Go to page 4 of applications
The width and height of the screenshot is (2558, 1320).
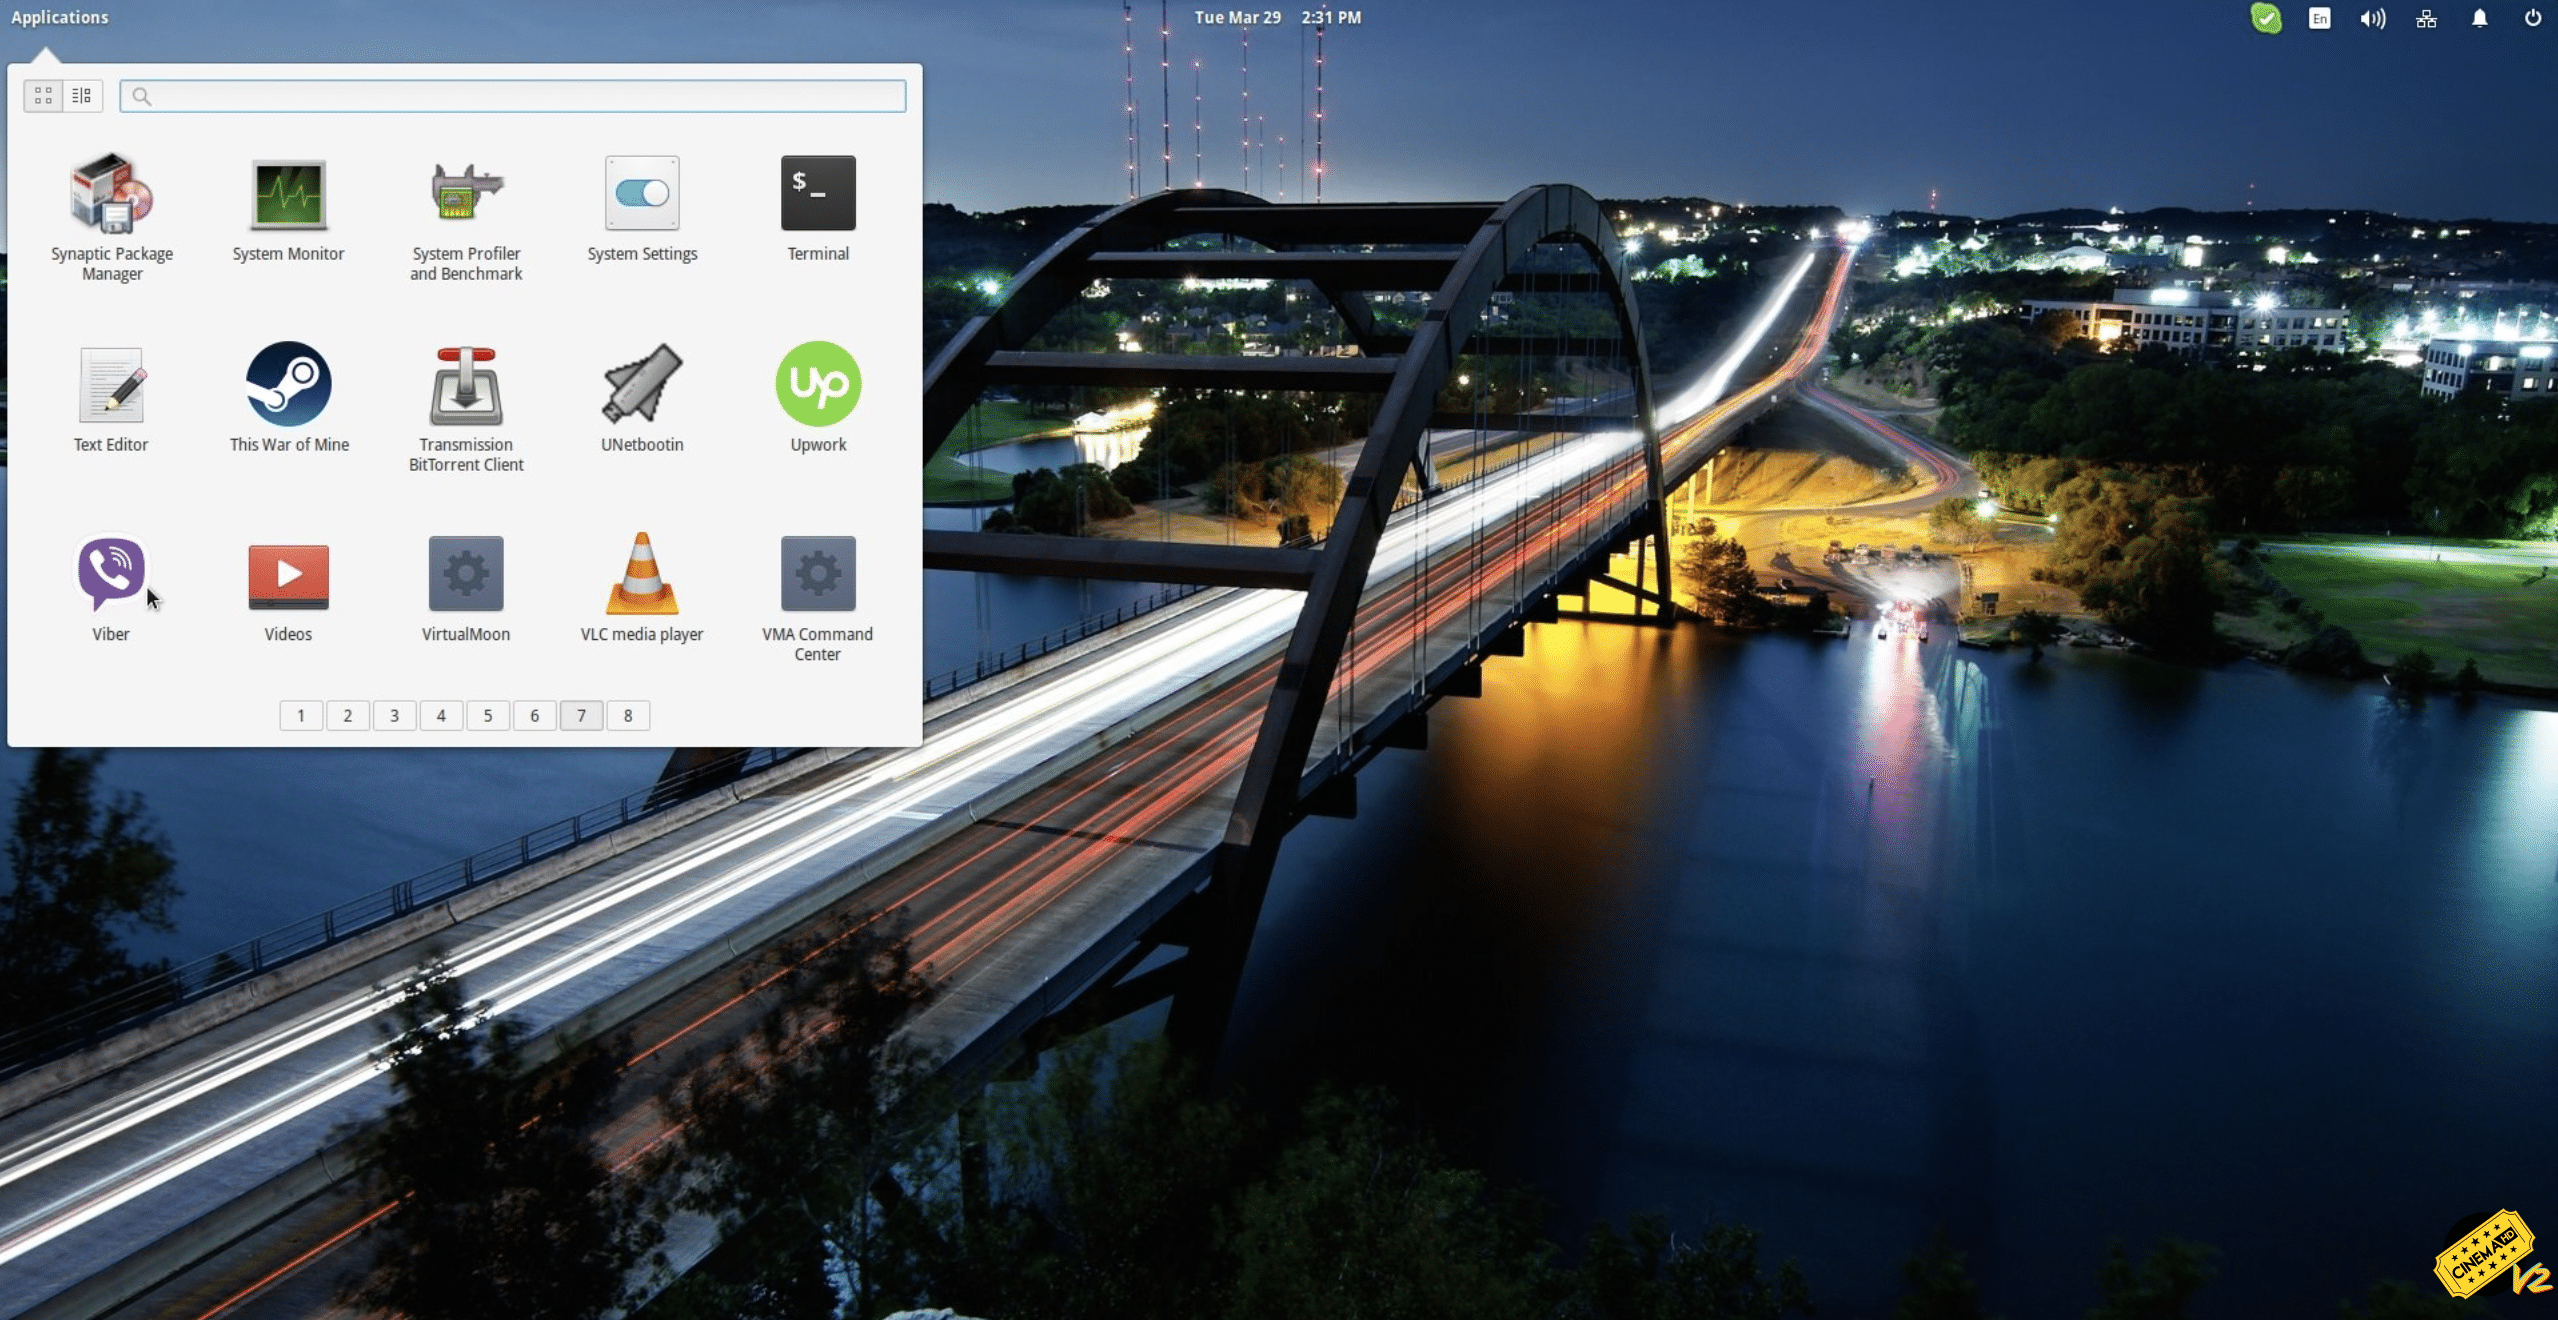pos(441,715)
